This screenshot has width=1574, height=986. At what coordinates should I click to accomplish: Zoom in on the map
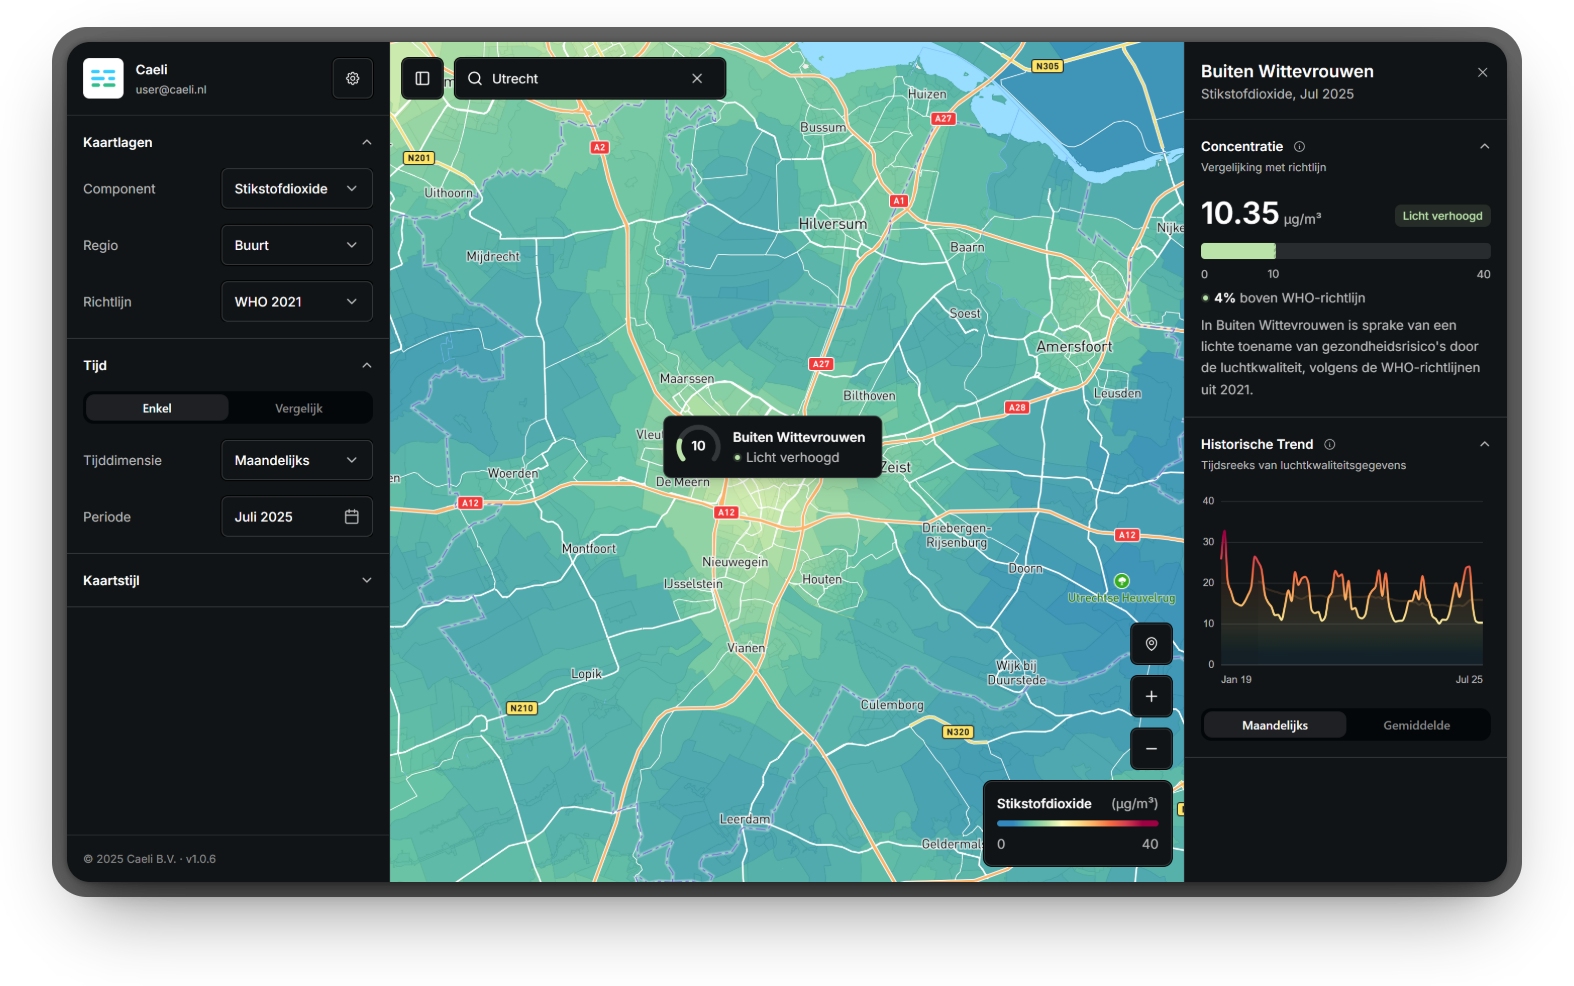(x=1151, y=696)
